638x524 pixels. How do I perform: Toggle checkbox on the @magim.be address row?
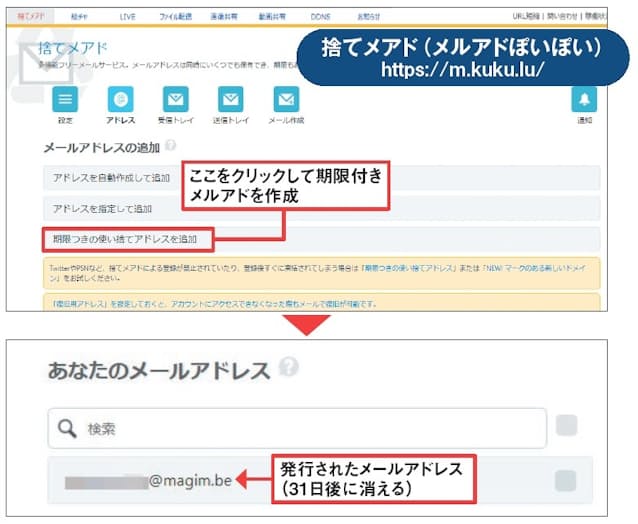click(566, 480)
